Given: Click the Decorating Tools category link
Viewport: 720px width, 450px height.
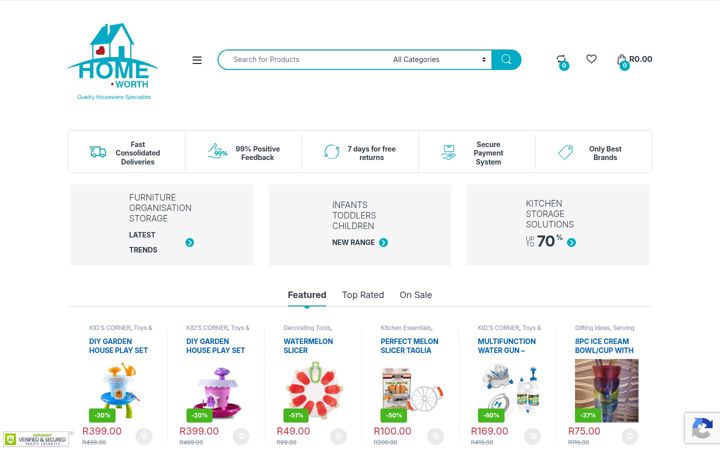Looking at the screenshot, I should click(x=307, y=328).
